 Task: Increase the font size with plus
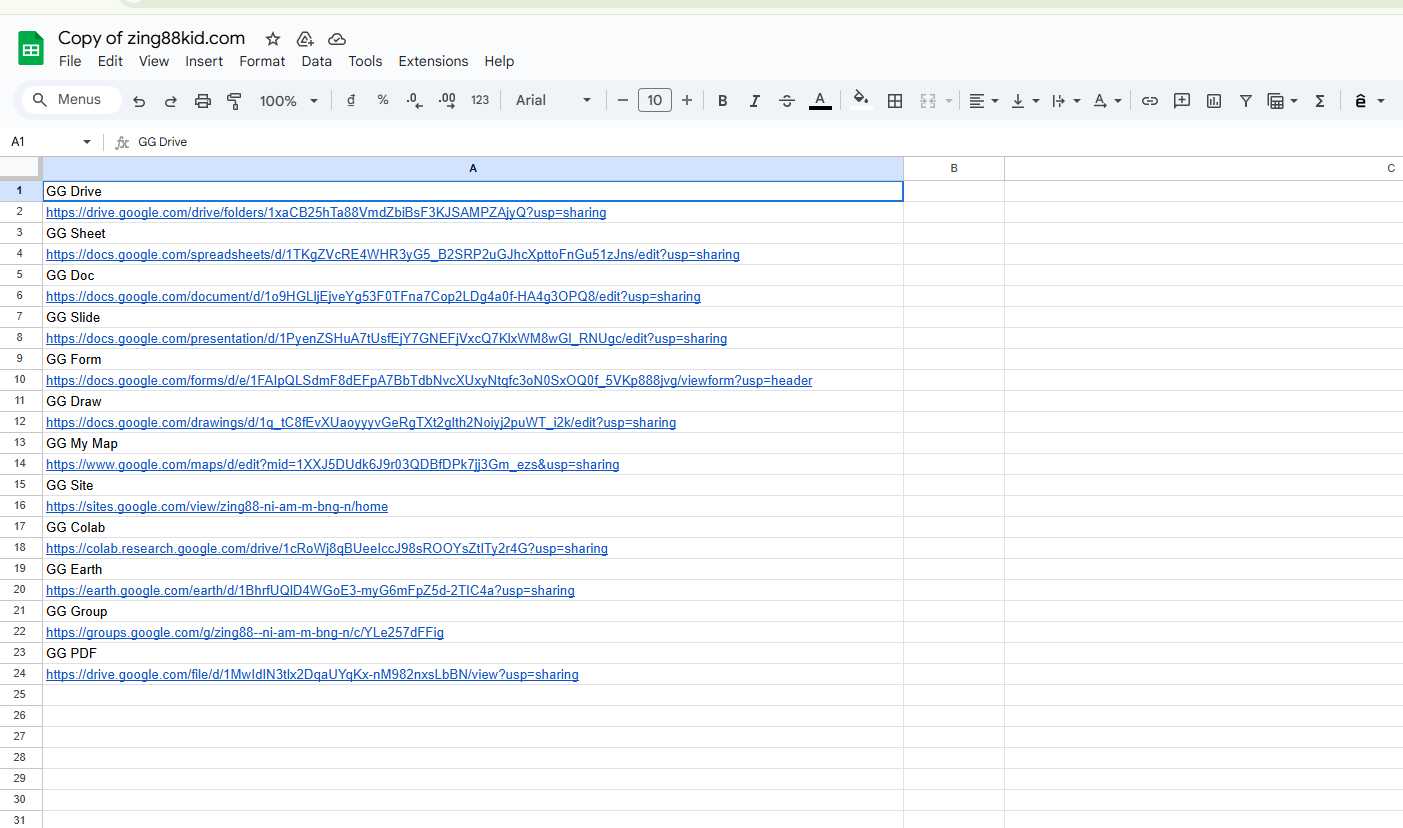[687, 100]
